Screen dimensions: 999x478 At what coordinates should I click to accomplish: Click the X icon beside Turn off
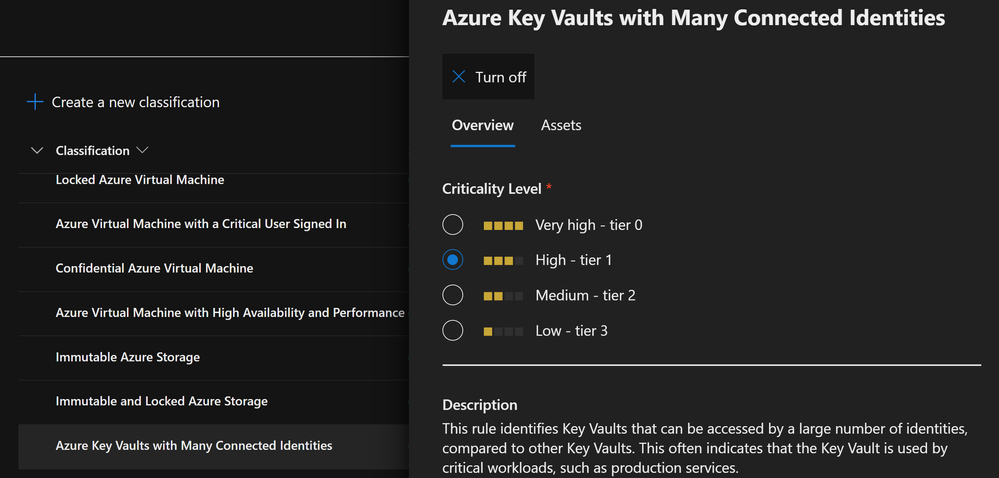point(459,77)
